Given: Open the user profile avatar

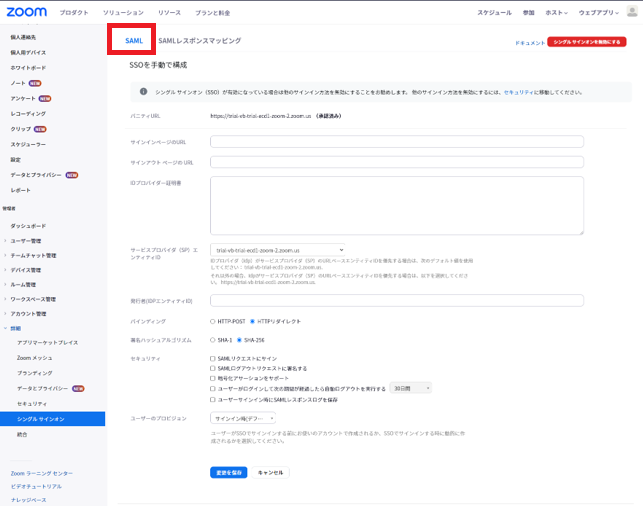Looking at the screenshot, I should (x=630, y=12).
